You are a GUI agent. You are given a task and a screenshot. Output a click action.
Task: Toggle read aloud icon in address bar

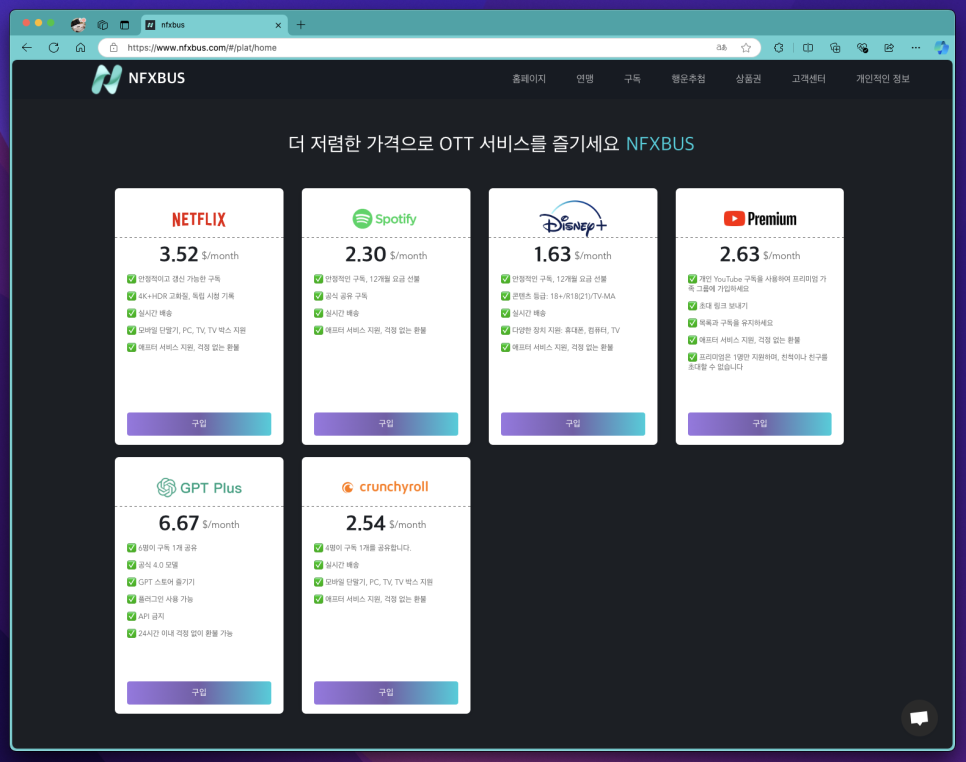point(721,47)
